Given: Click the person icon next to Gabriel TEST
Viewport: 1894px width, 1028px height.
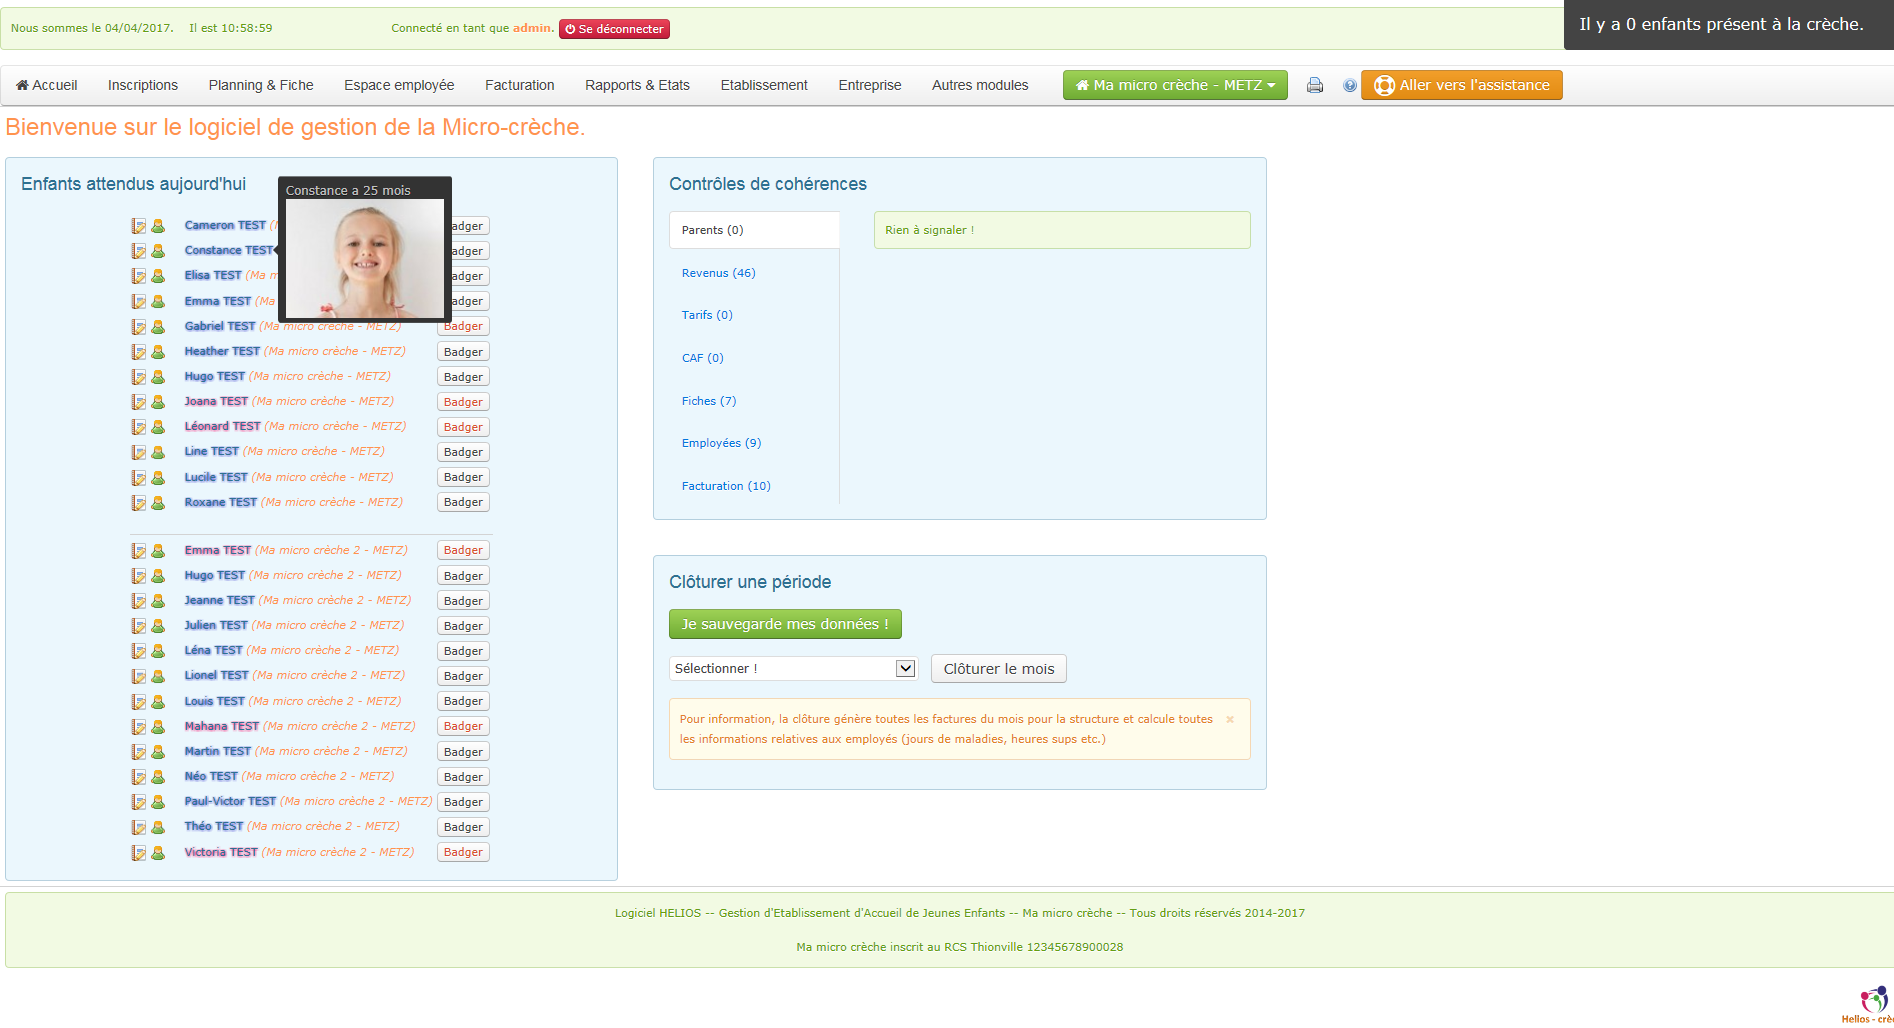Looking at the screenshot, I should point(158,327).
